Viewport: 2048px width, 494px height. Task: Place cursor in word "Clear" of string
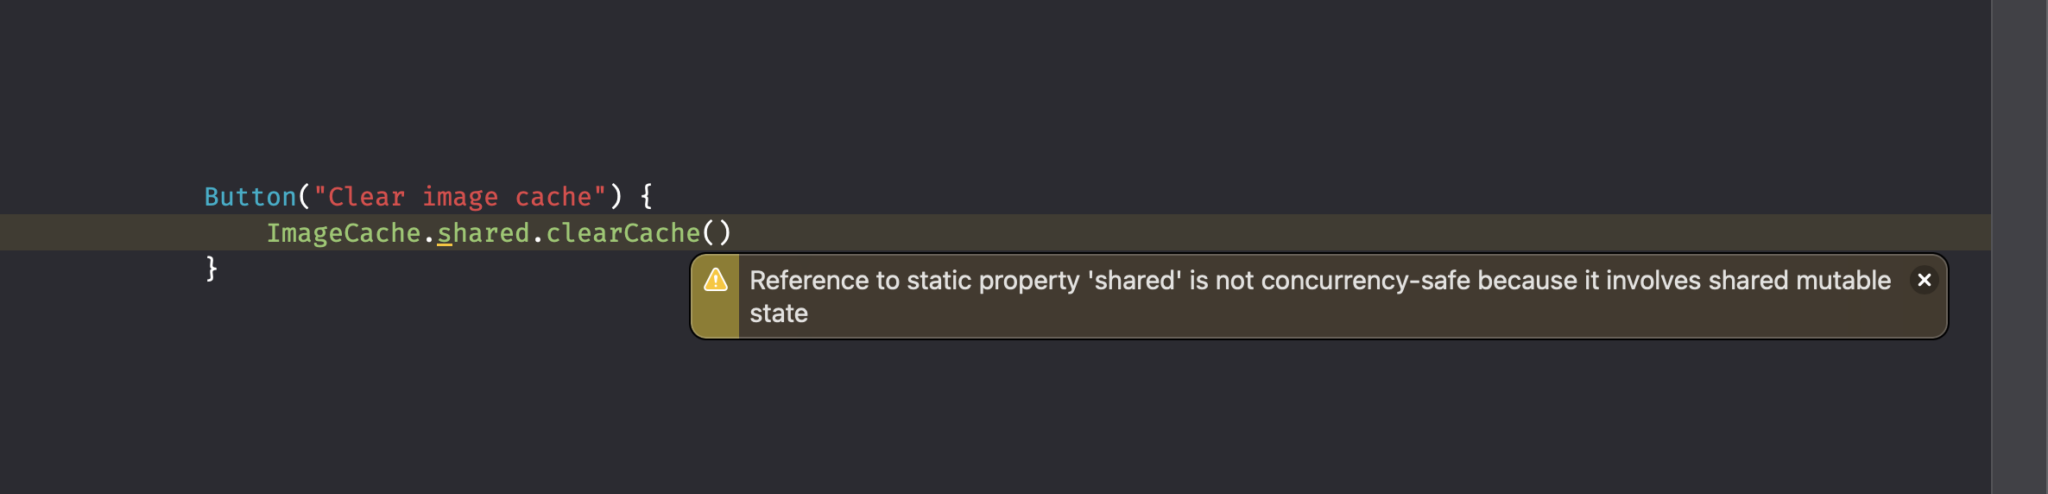[366, 197]
